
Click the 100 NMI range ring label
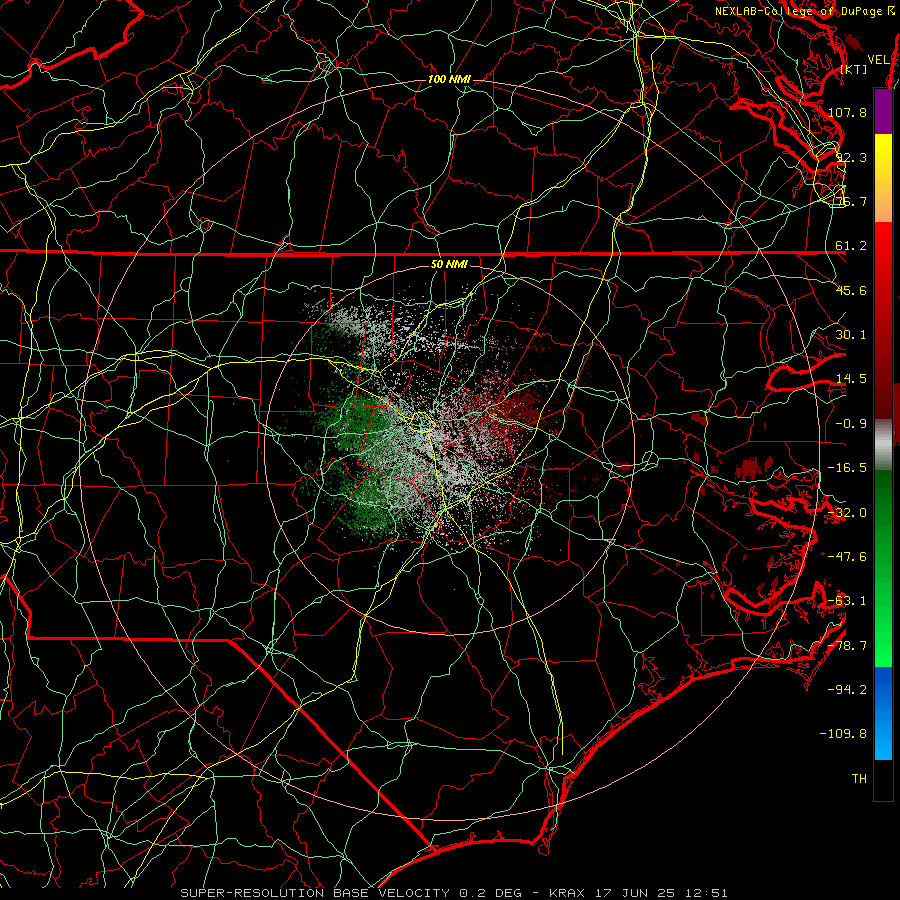449,79
